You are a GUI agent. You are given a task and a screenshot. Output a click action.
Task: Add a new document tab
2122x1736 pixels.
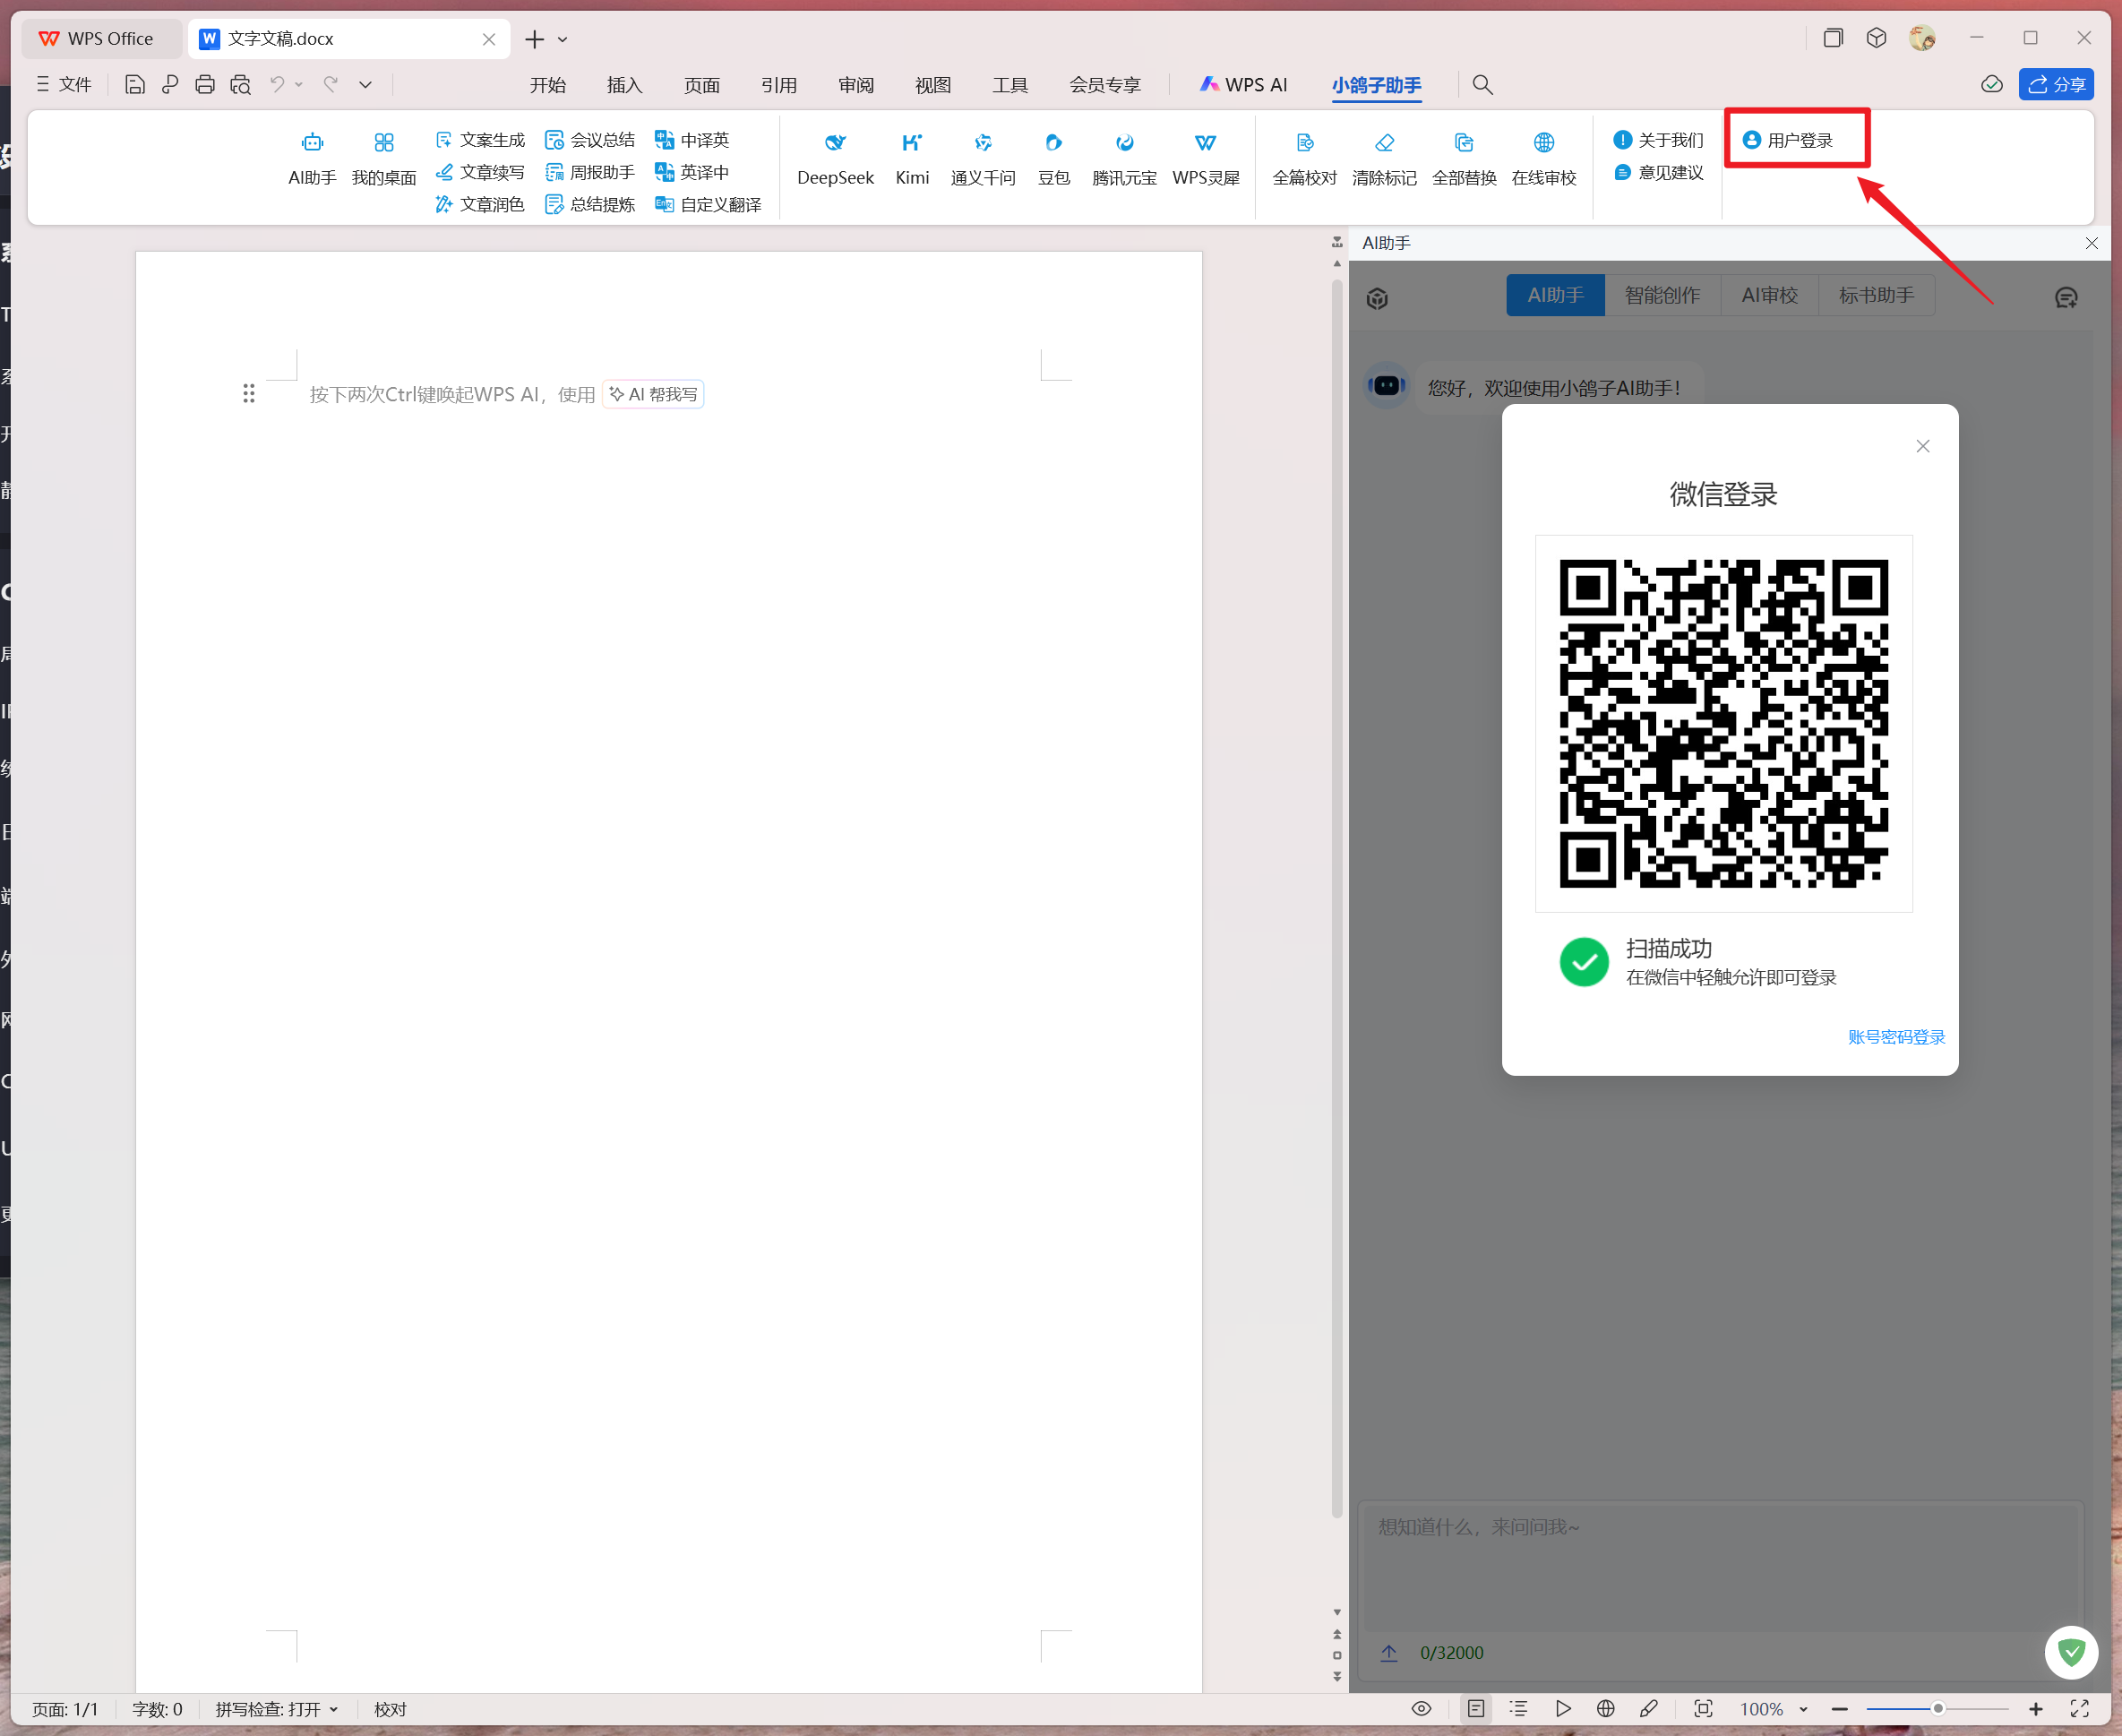point(535,39)
